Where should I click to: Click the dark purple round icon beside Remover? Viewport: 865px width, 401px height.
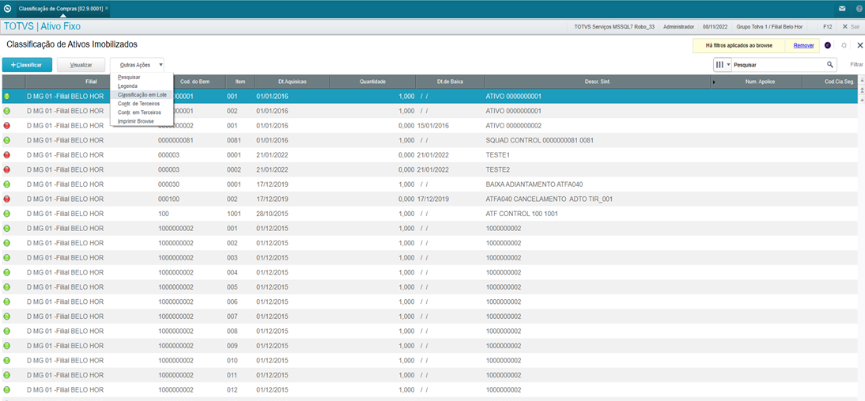pyautogui.click(x=827, y=45)
